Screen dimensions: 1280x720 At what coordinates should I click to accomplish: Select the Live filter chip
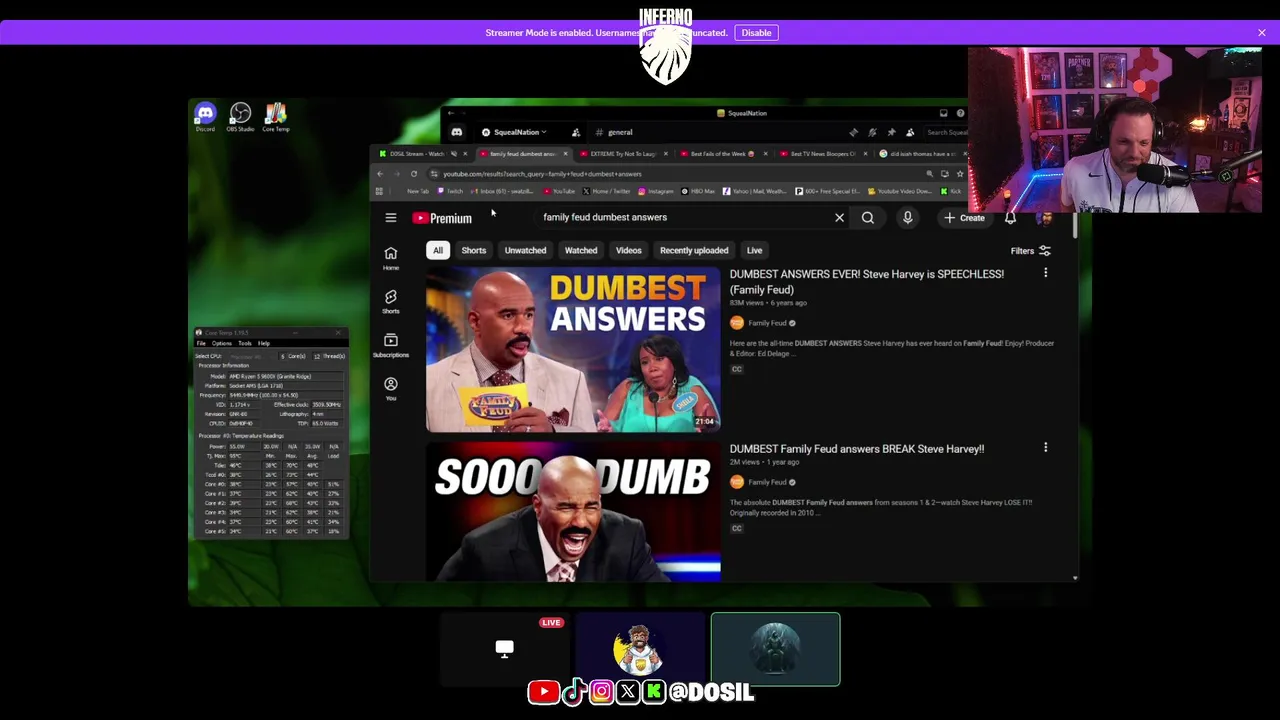pos(754,250)
